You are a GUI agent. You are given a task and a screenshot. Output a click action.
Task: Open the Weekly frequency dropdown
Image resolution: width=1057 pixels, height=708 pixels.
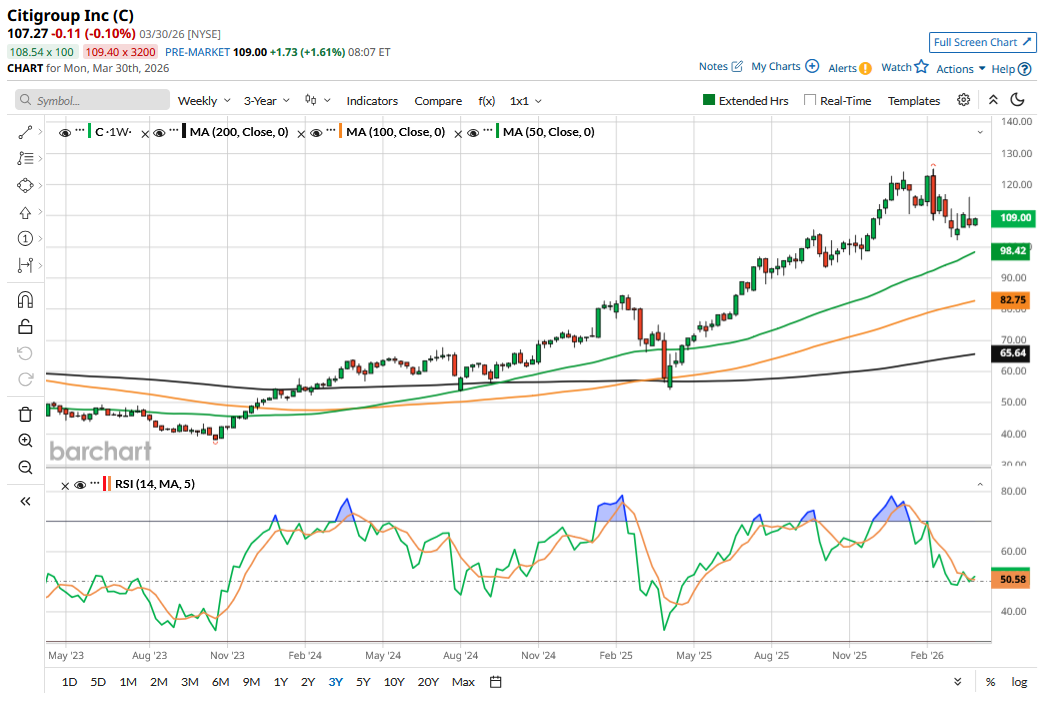pyautogui.click(x=204, y=101)
